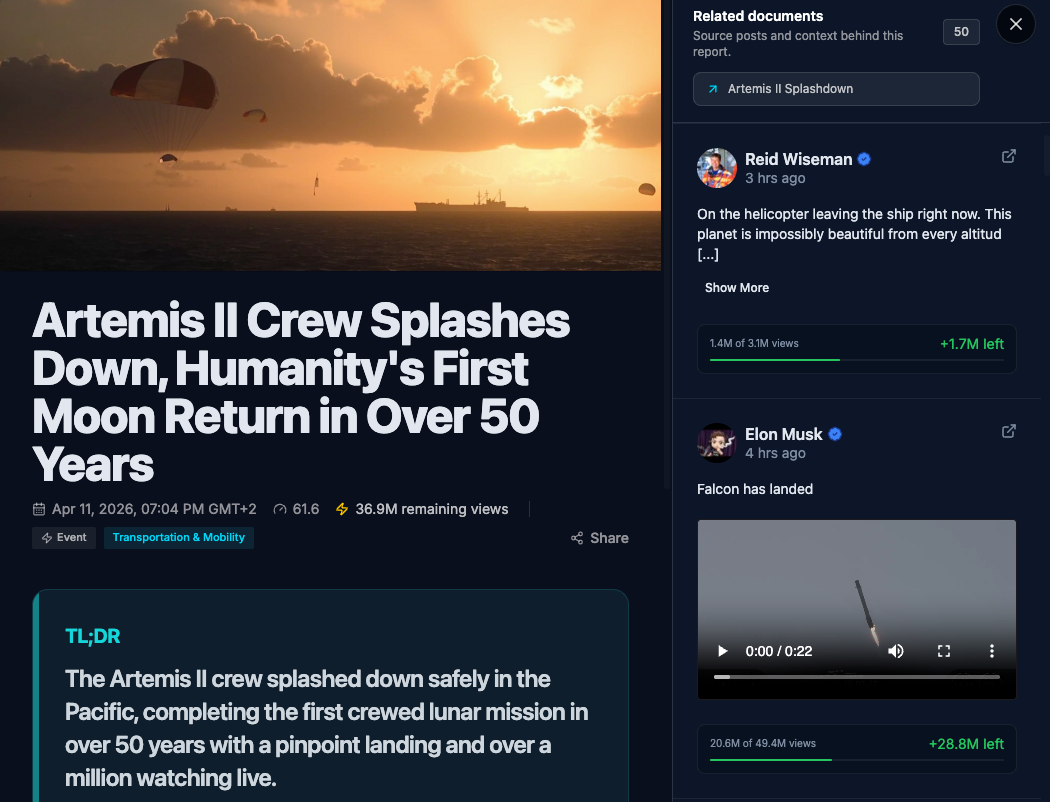Mute the video volume icon
This screenshot has width=1050, height=802.
click(896, 651)
